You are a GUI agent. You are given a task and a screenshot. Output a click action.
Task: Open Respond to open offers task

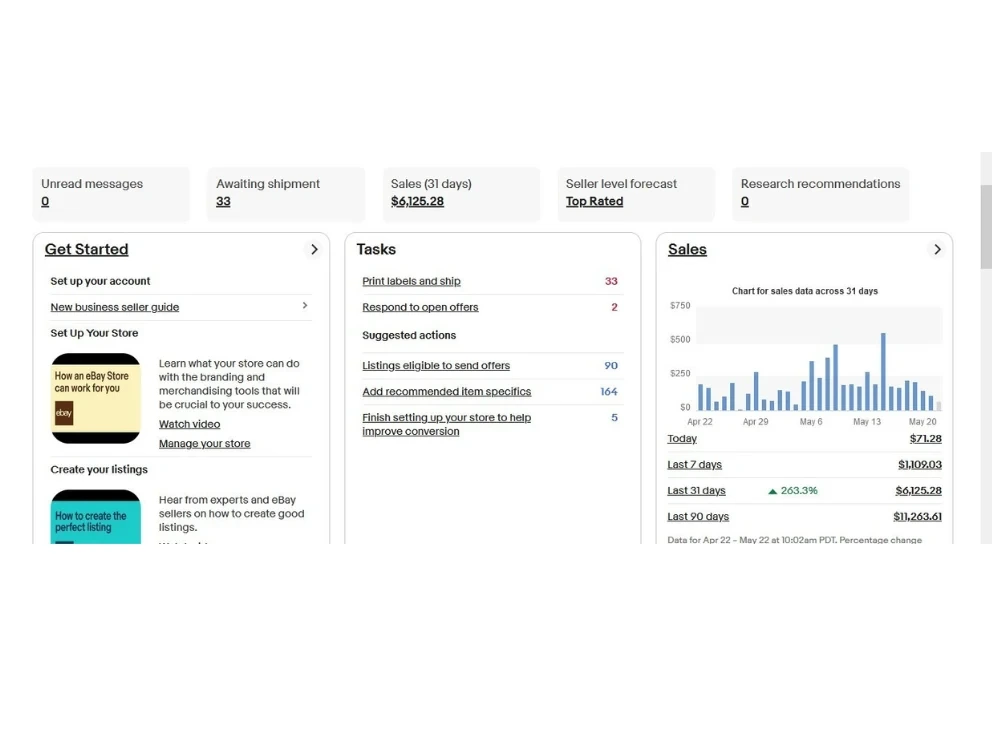(420, 307)
